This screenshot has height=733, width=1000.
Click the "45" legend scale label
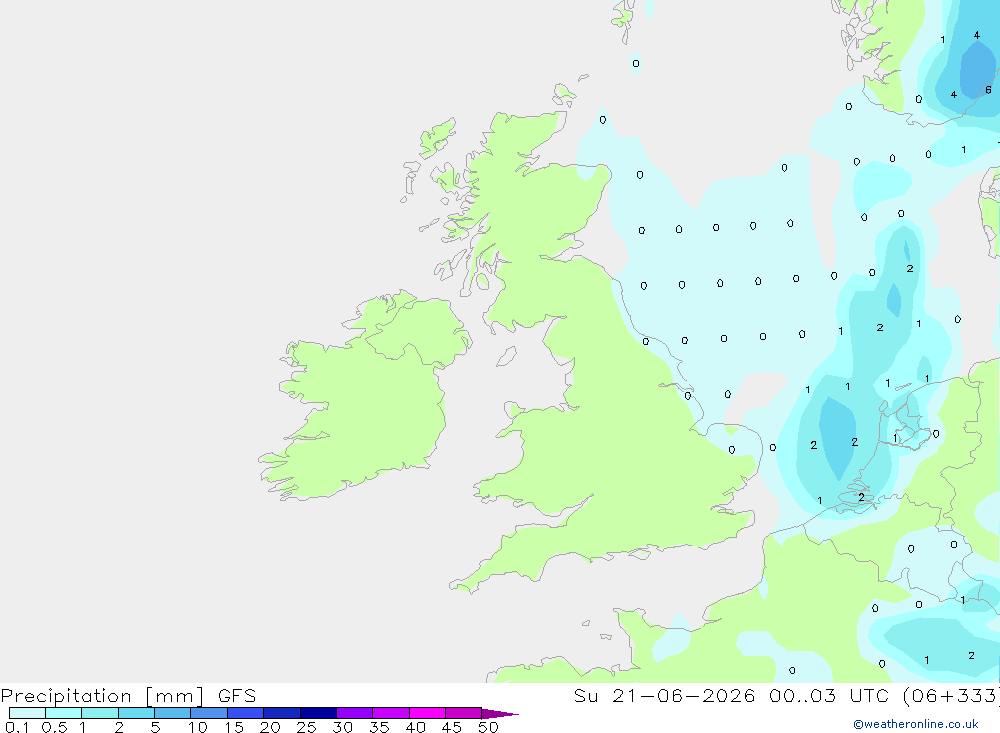[452, 727]
